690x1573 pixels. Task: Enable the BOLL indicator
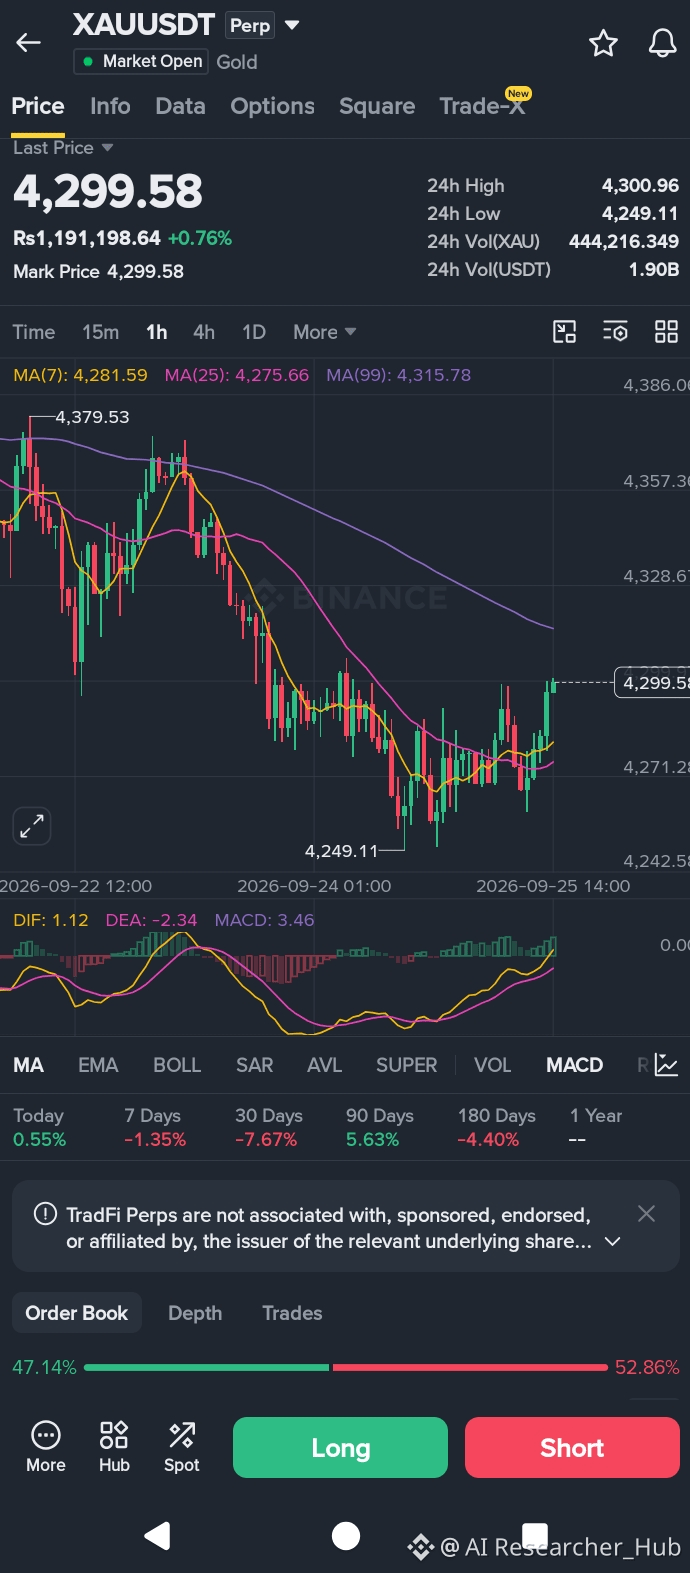[x=177, y=1065]
